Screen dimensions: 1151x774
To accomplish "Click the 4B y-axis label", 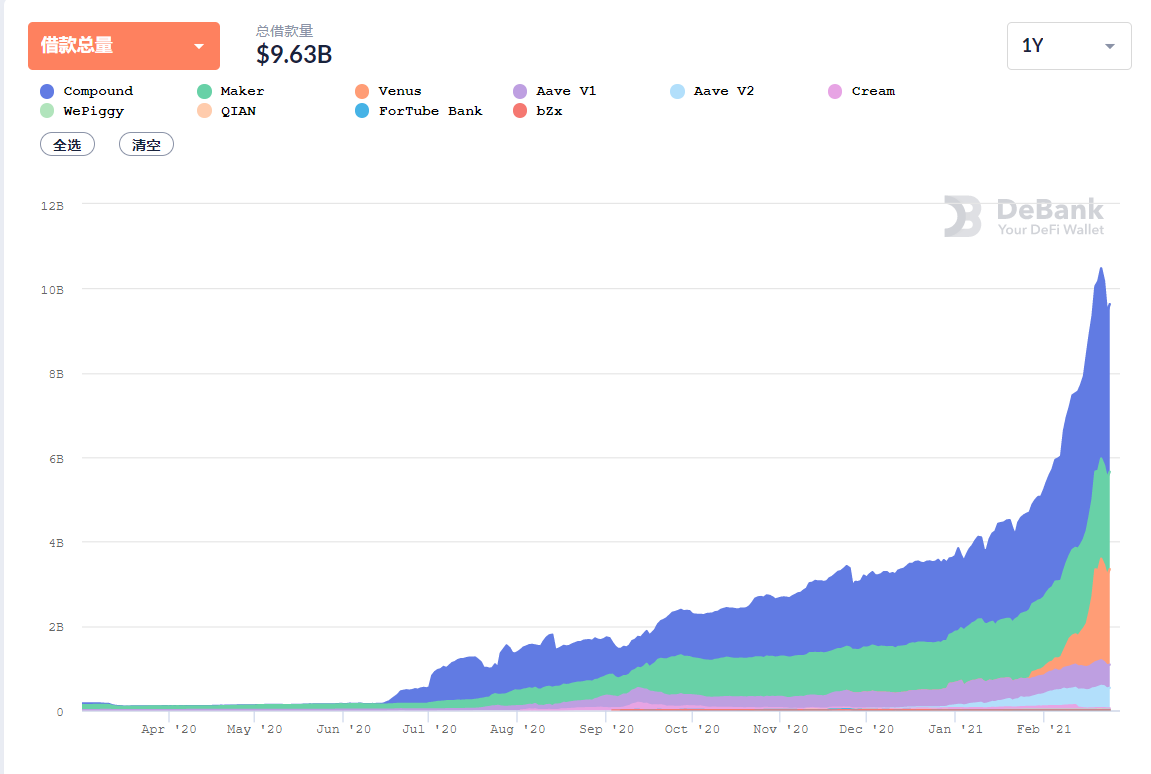I will (x=56, y=543).
